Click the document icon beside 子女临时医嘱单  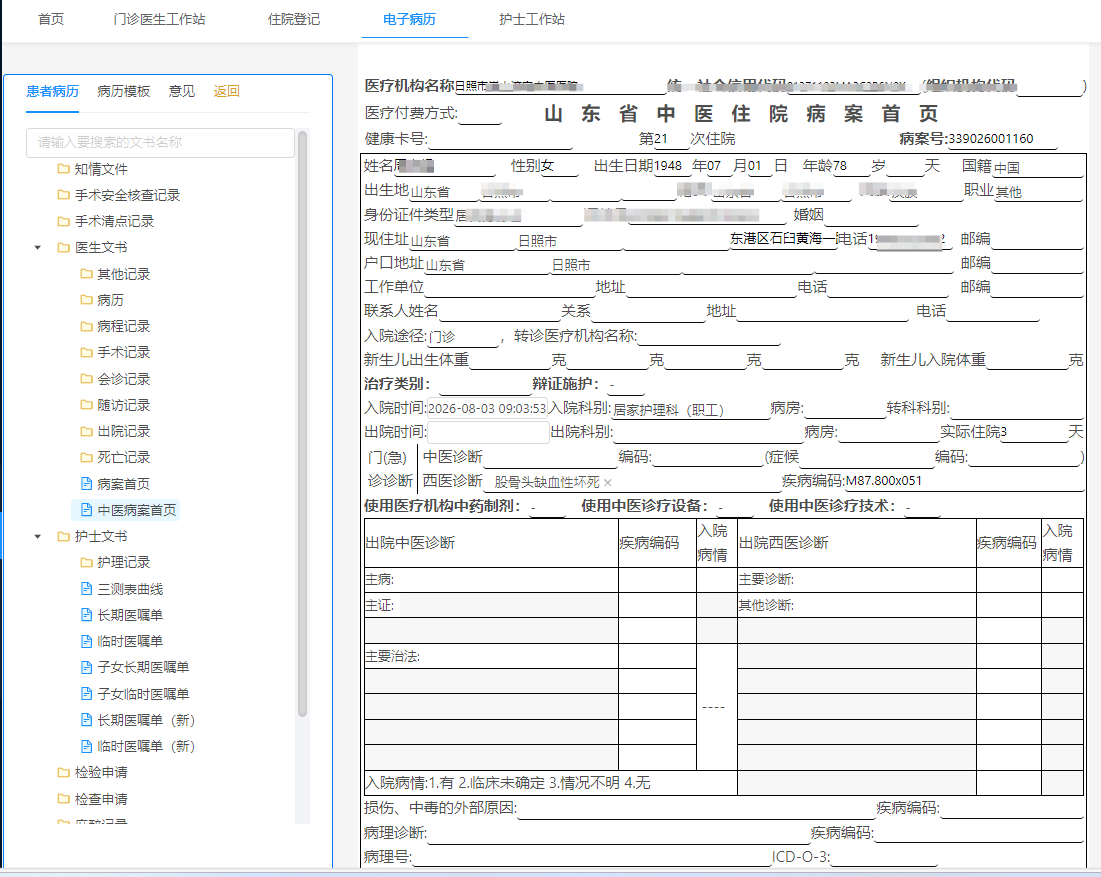(86, 694)
